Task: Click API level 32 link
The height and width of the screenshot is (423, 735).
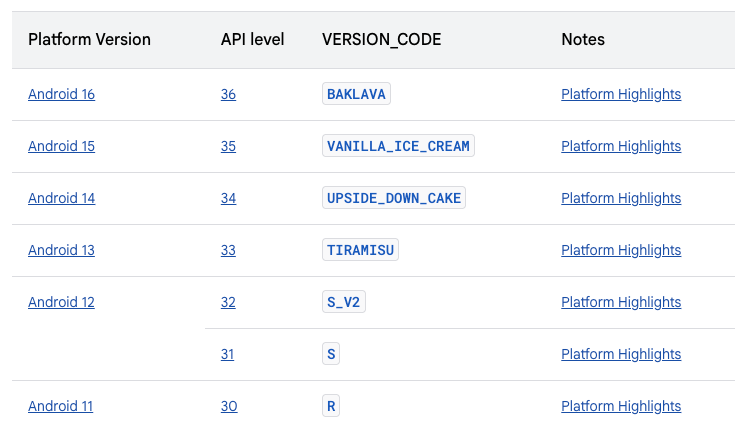Action: tap(228, 302)
